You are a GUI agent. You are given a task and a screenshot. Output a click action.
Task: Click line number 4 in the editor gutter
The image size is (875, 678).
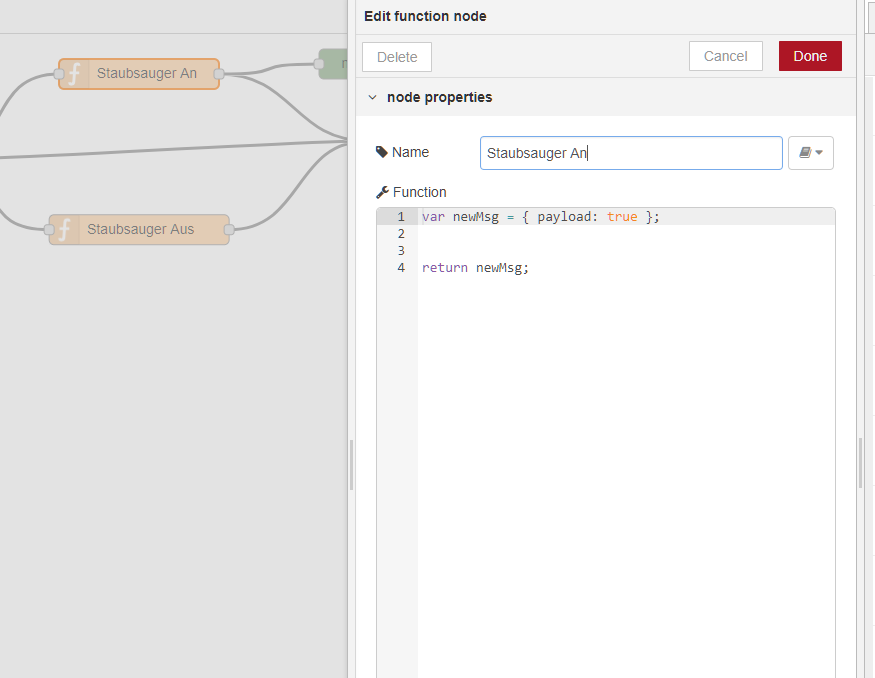pyautogui.click(x=401, y=268)
